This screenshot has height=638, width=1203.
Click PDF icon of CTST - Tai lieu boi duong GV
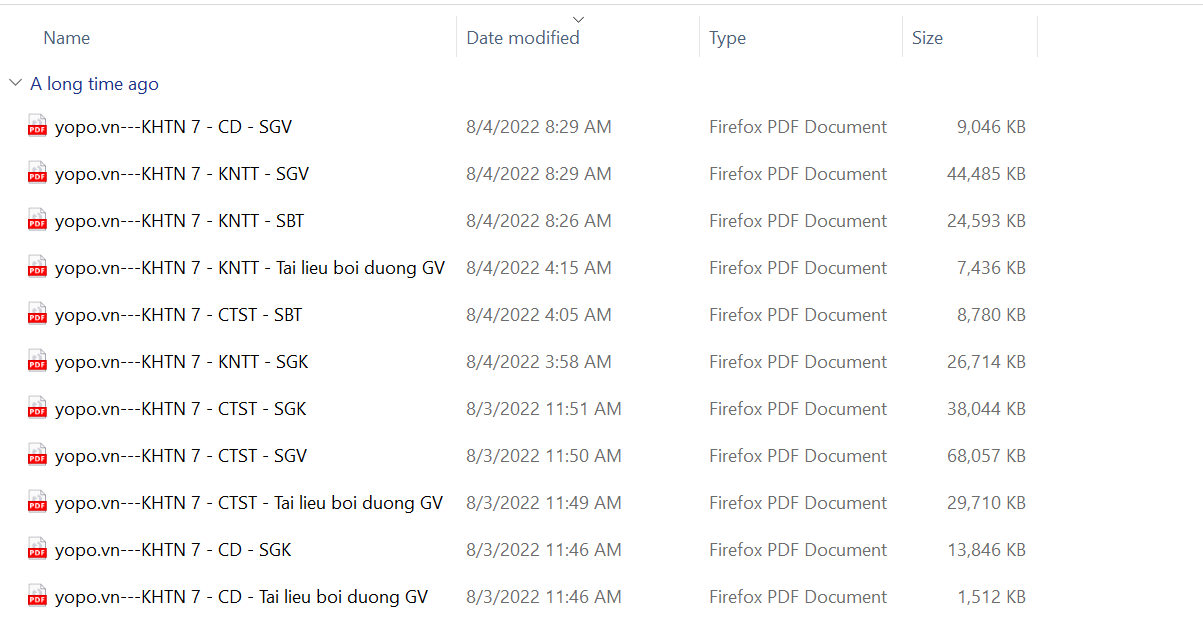37,503
